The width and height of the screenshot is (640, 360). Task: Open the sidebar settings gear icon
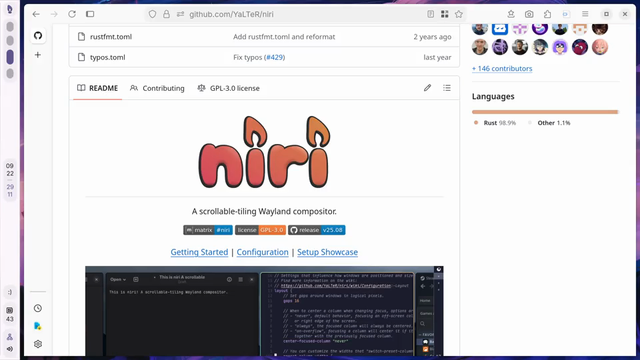38,344
